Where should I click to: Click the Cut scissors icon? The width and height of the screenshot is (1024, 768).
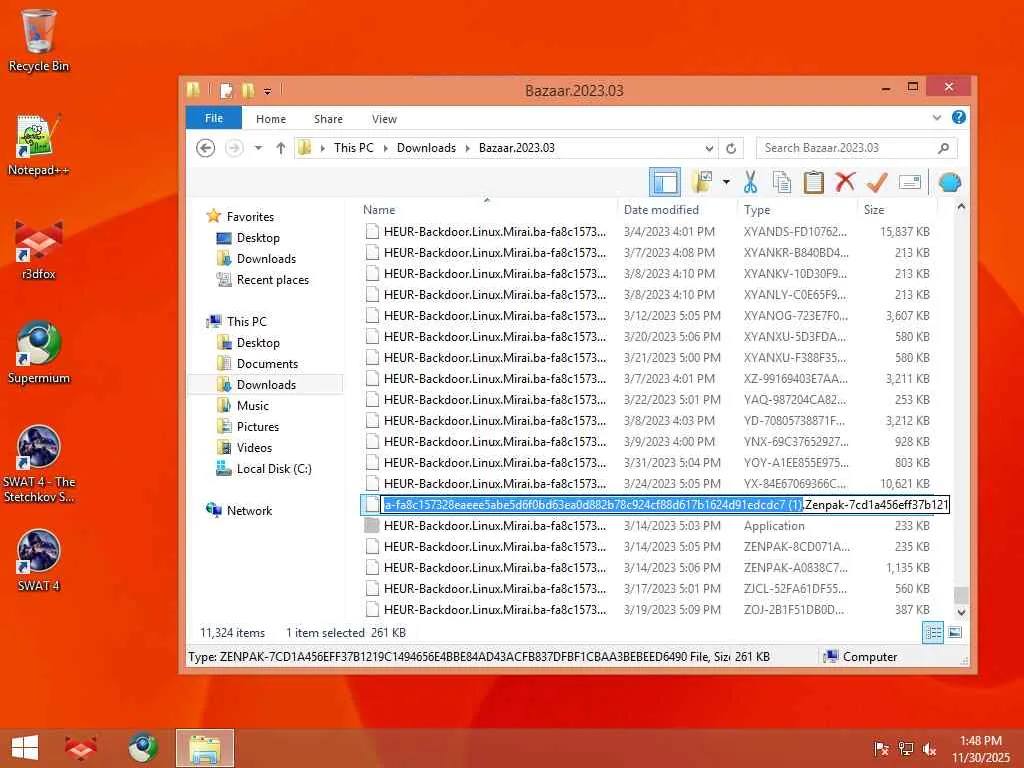point(750,182)
